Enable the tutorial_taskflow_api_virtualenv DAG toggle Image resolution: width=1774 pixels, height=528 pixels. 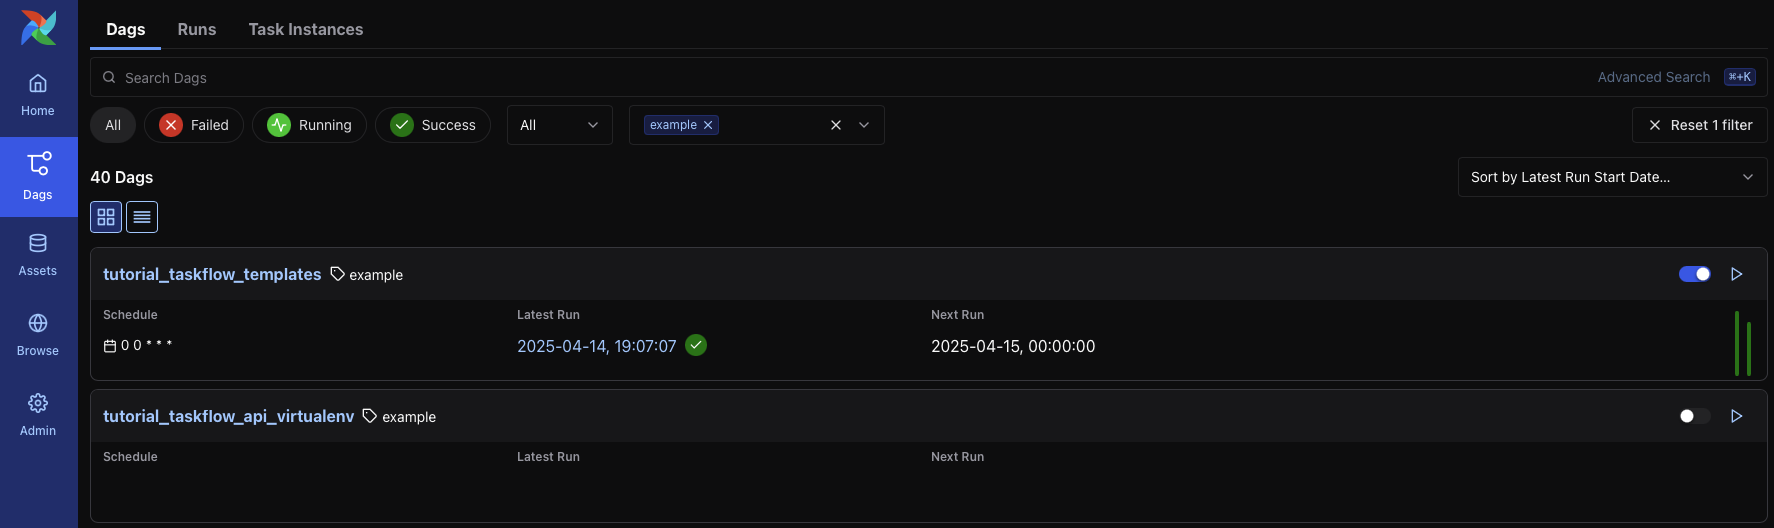[1694, 416]
